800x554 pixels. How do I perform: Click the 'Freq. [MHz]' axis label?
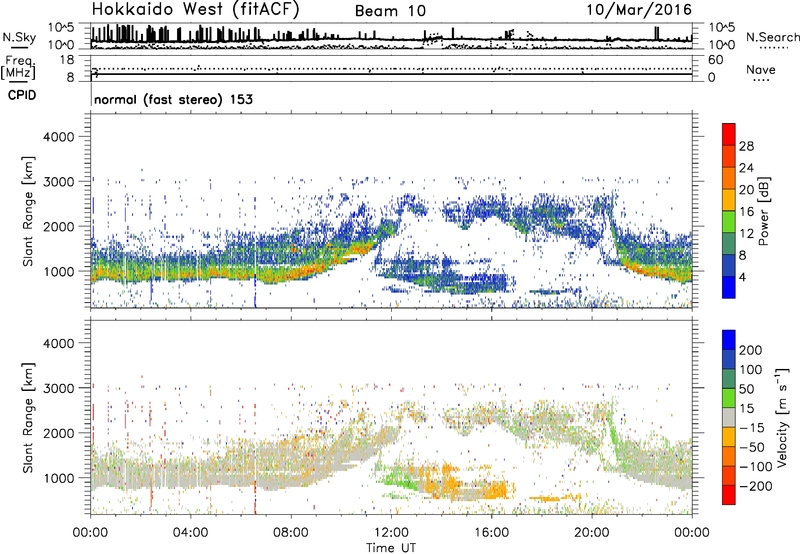[18, 67]
